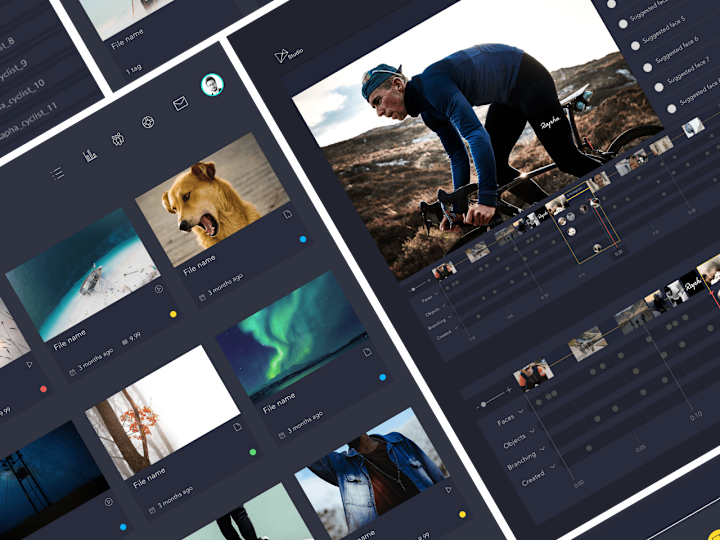The width and height of the screenshot is (720, 540).
Task: Click the '1 tag' label on top card
Action: 134,69
